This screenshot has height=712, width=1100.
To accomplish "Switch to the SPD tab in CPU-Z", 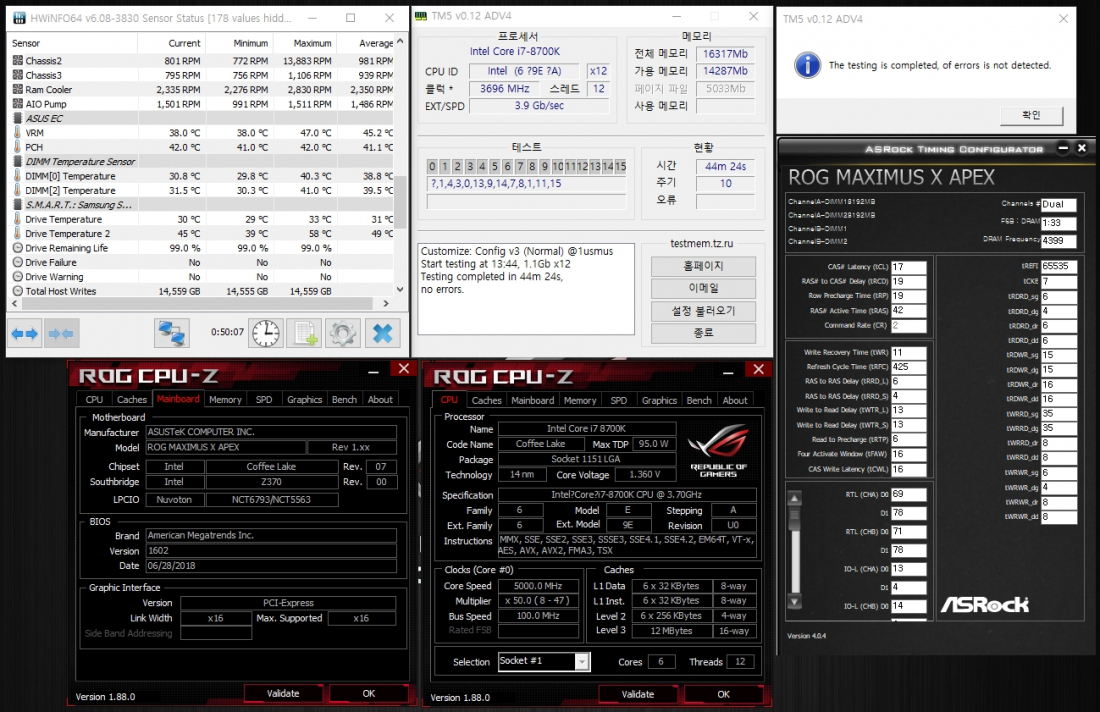I will (619, 400).
